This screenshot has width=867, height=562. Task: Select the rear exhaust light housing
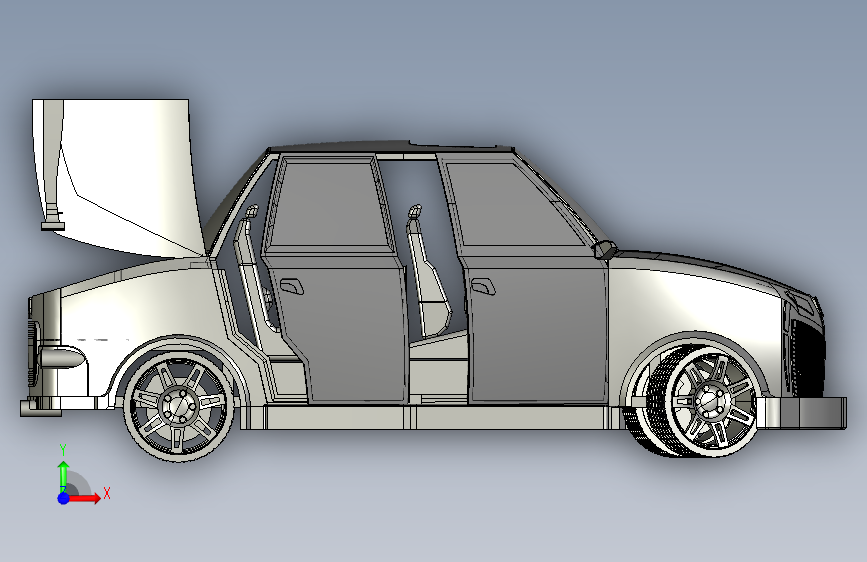62,357
